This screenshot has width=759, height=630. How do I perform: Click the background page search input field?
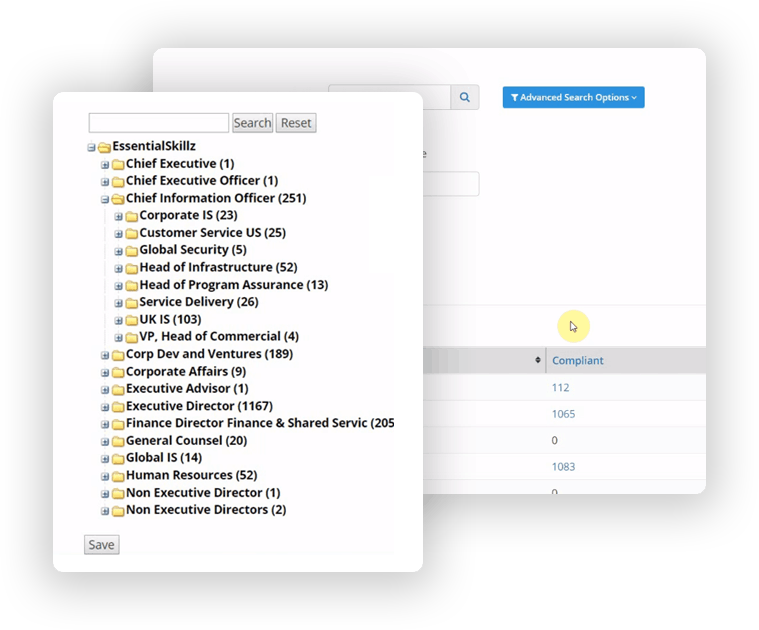point(437,97)
